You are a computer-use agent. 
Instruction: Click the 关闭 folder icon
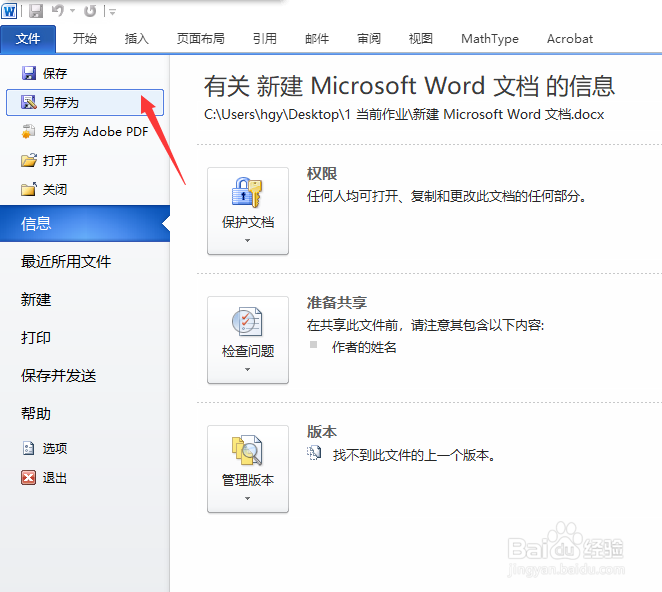click(29, 189)
